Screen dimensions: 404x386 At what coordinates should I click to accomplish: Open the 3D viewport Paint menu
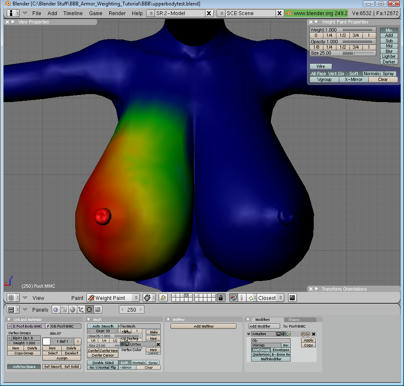77,298
